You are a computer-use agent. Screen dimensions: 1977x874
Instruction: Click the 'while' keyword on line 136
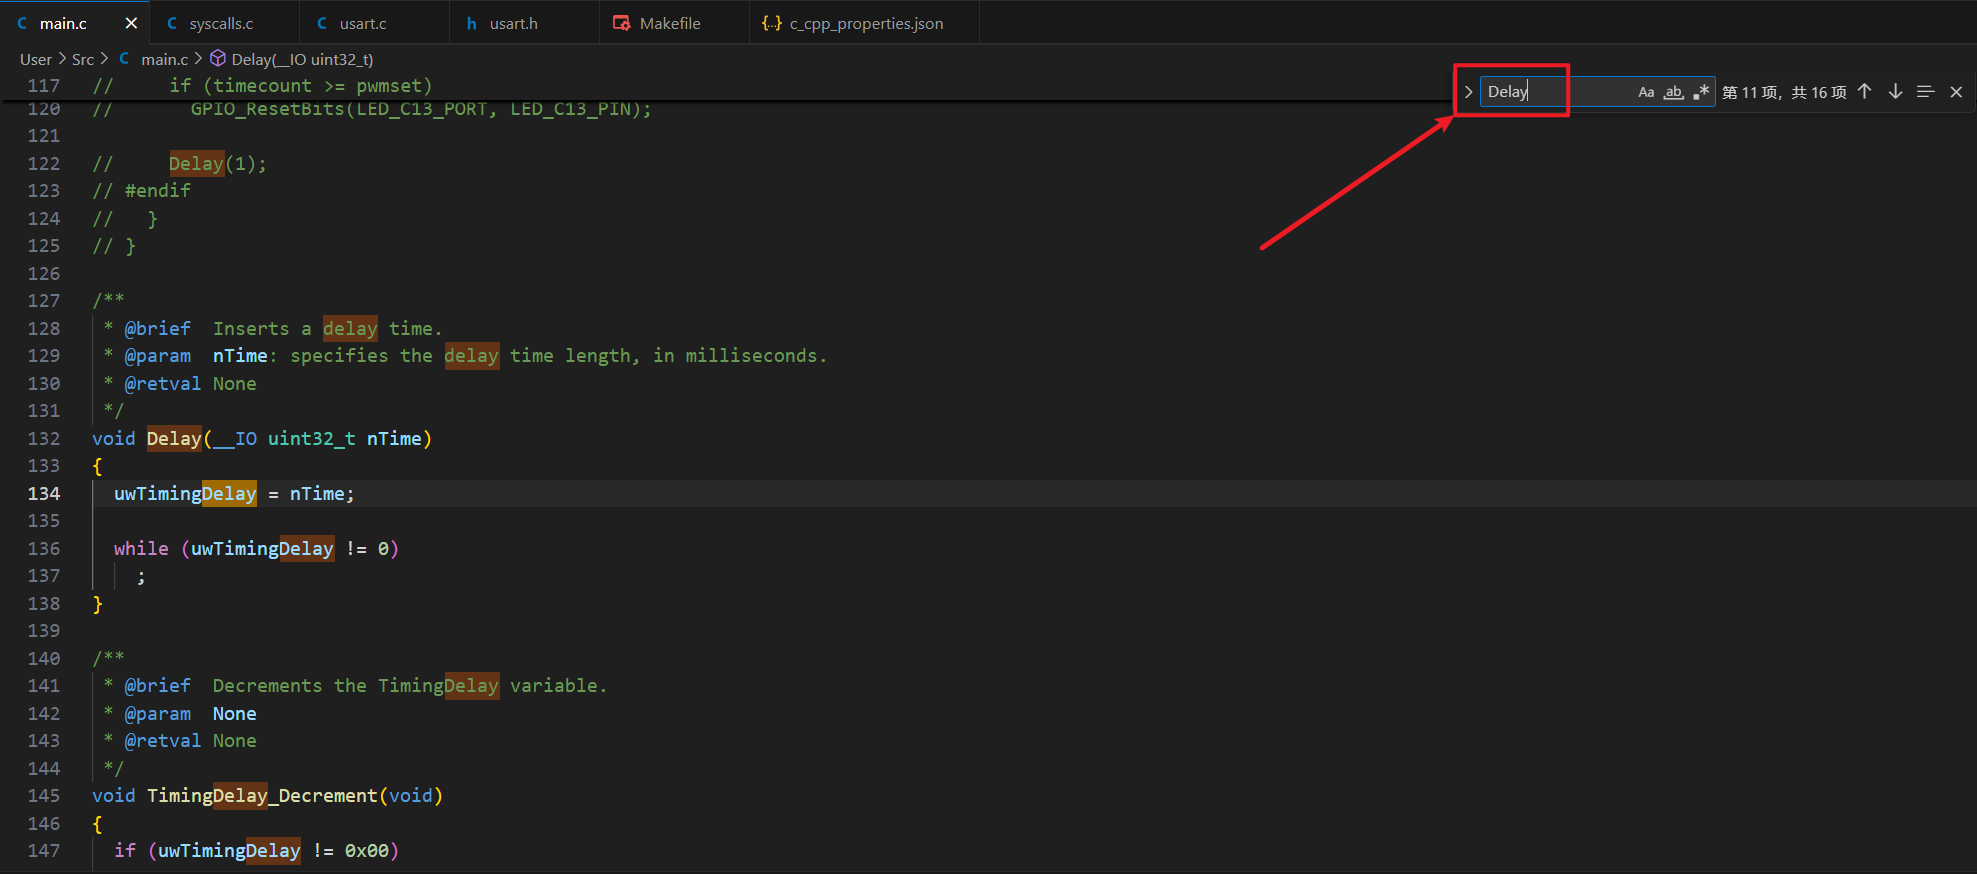[x=141, y=549]
